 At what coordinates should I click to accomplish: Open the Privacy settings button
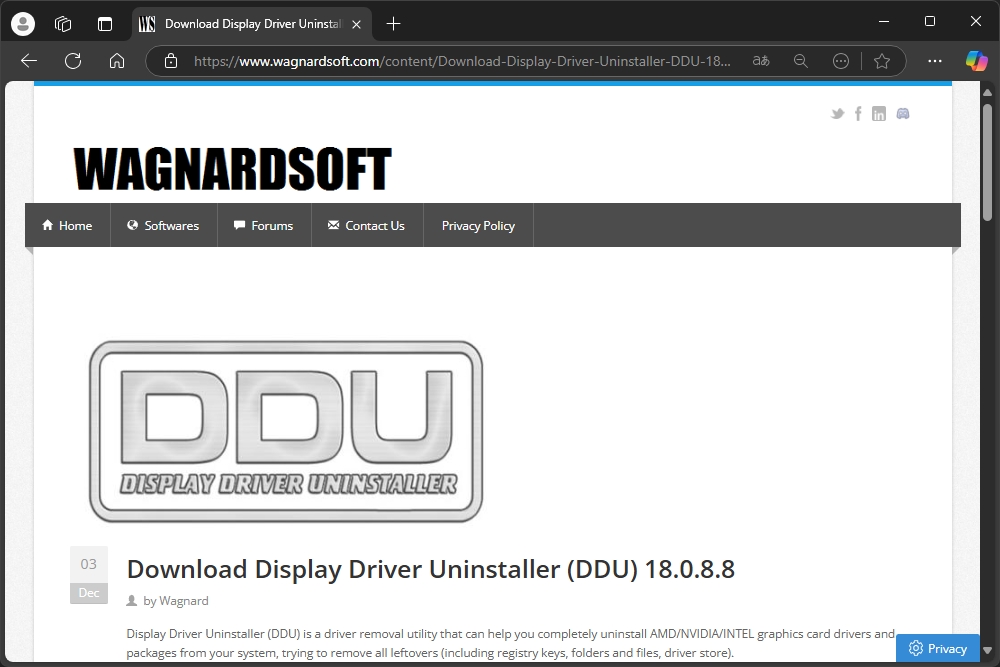[938, 649]
